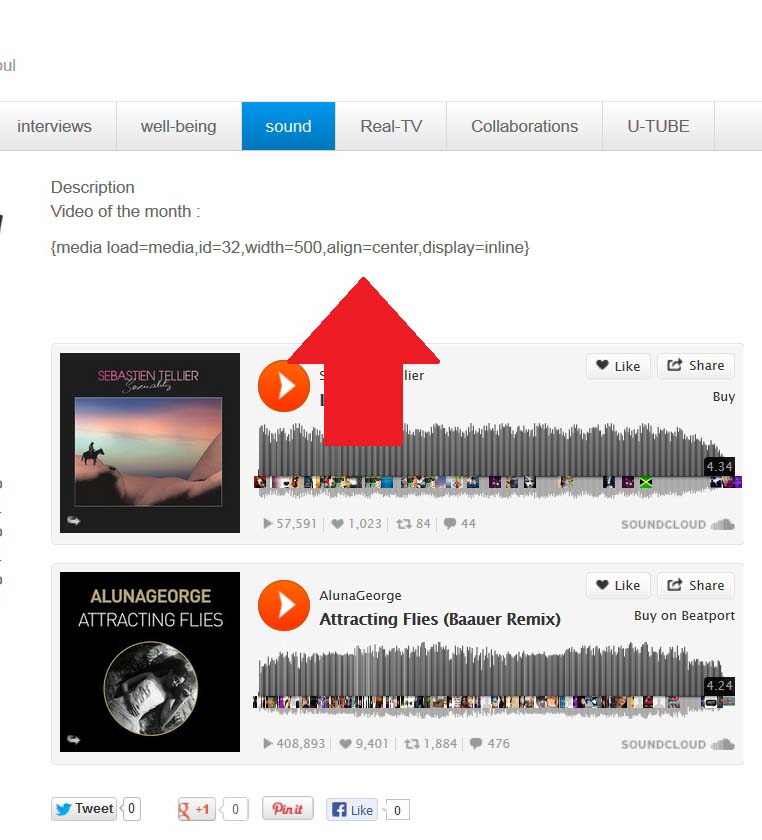Image resolution: width=762 pixels, height=840 pixels.
Task: Switch to the interviews tab
Action: click(54, 126)
